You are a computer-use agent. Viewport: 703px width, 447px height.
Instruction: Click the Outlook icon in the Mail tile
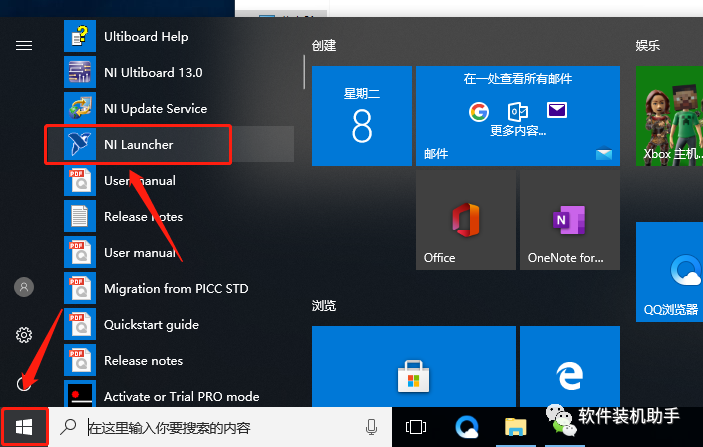click(517, 111)
